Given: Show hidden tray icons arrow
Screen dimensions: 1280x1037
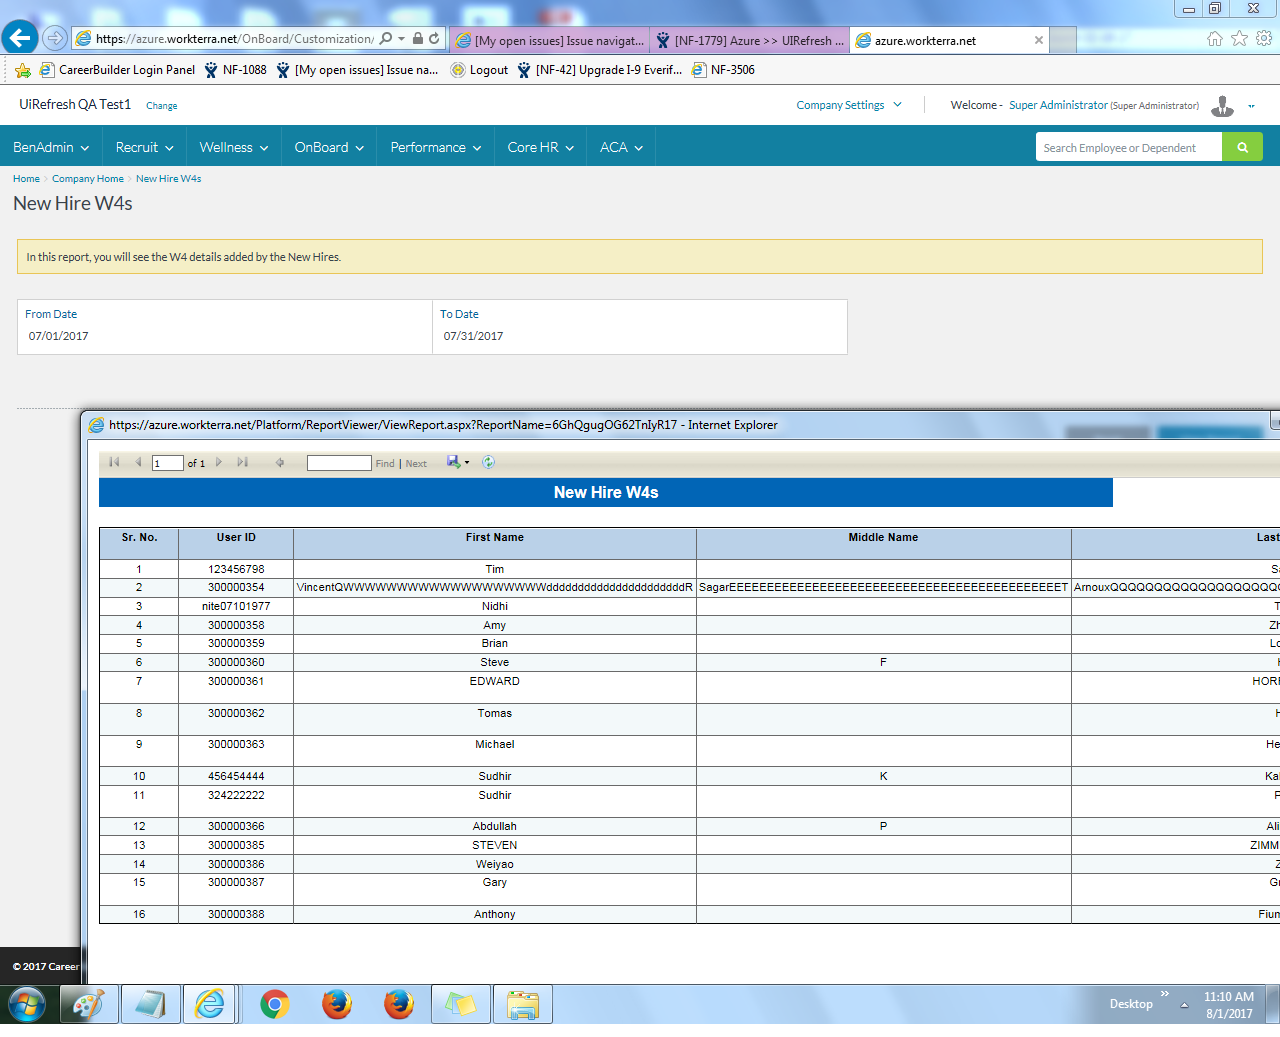Looking at the screenshot, I should click(x=1184, y=1005).
